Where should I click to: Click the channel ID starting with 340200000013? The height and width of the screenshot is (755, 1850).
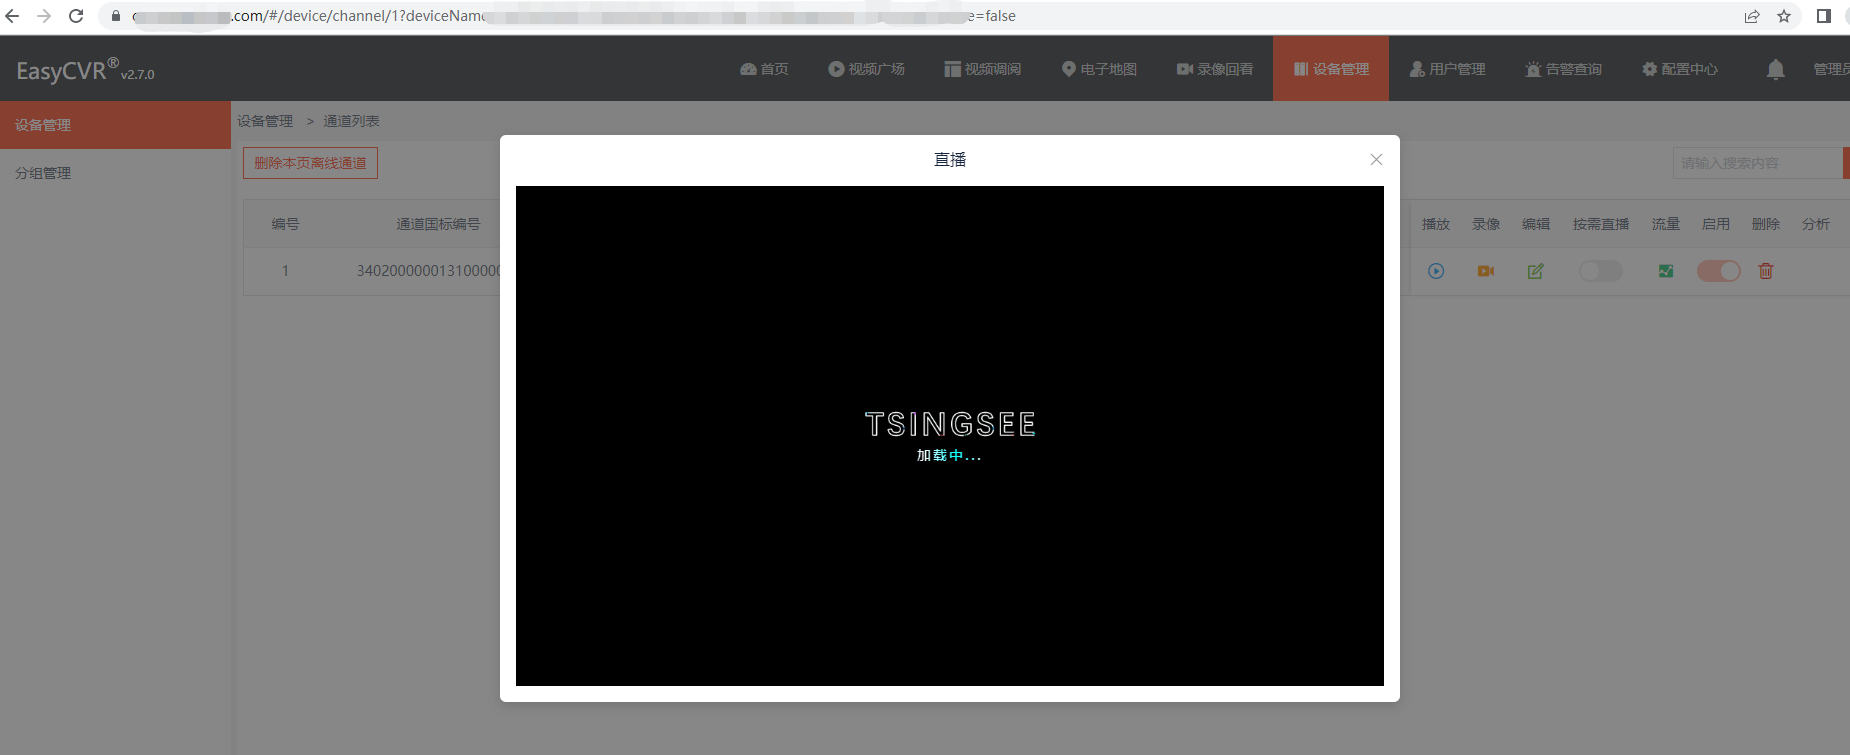coord(428,271)
